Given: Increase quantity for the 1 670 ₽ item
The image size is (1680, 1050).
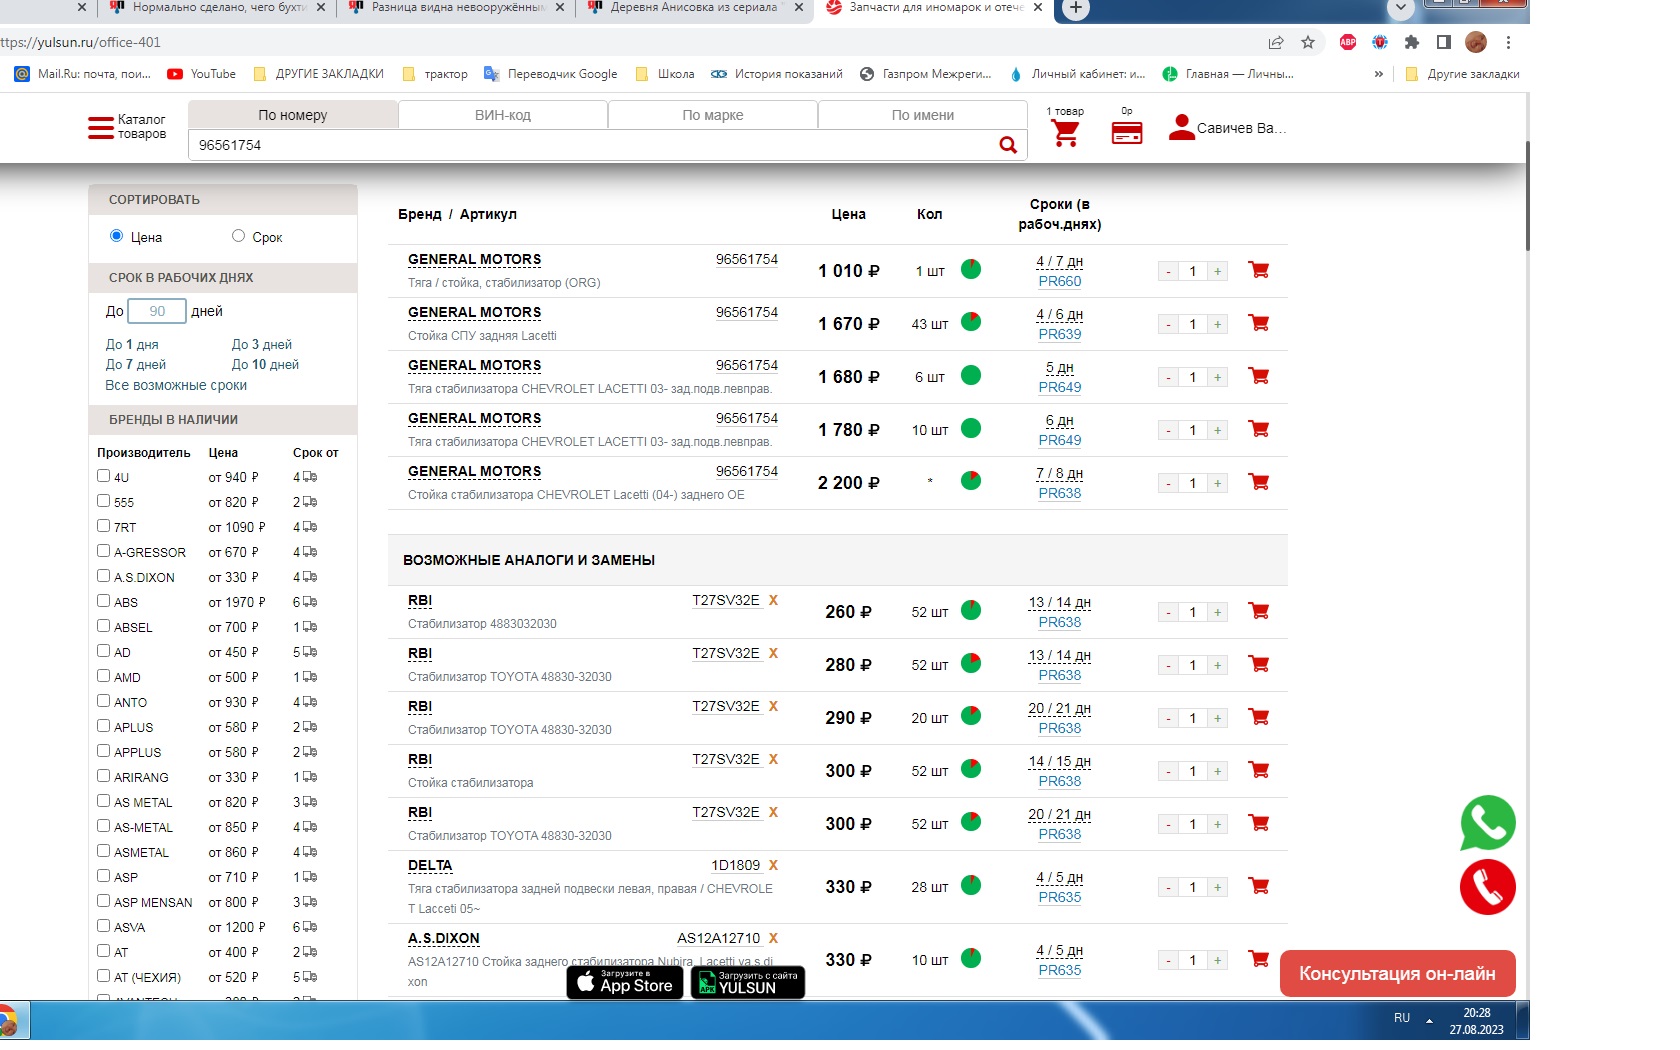Looking at the screenshot, I should 1217,324.
